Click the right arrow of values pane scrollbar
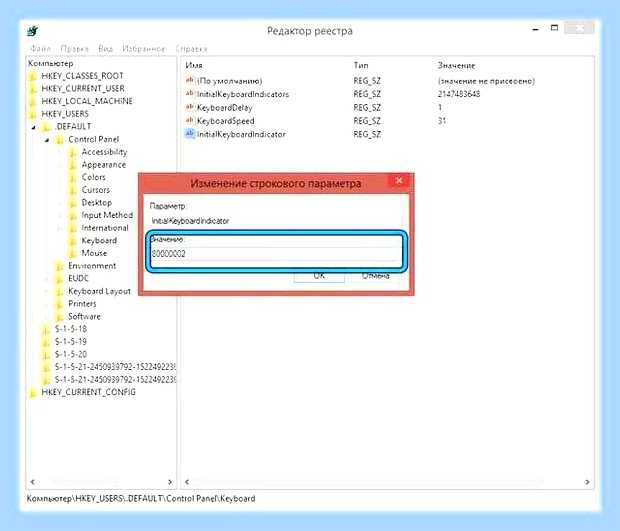Image resolution: width=620 pixels, height=531 pixels. pyautogui.click(x=587, y=482)
